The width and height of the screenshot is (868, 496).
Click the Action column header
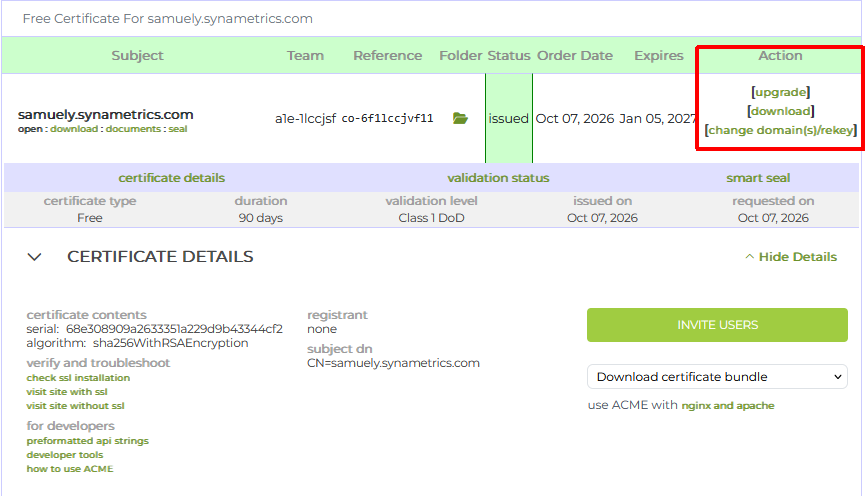tap(780, 55)
